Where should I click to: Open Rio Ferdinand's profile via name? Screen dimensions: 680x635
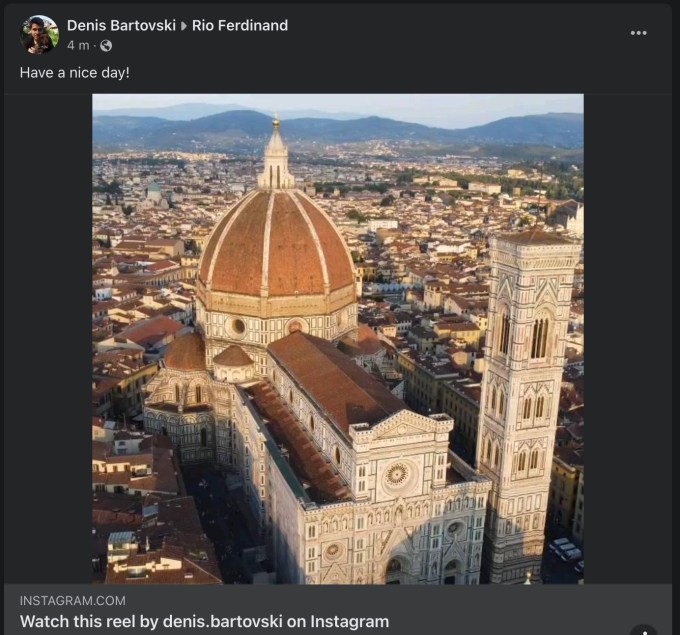(240, 26)
